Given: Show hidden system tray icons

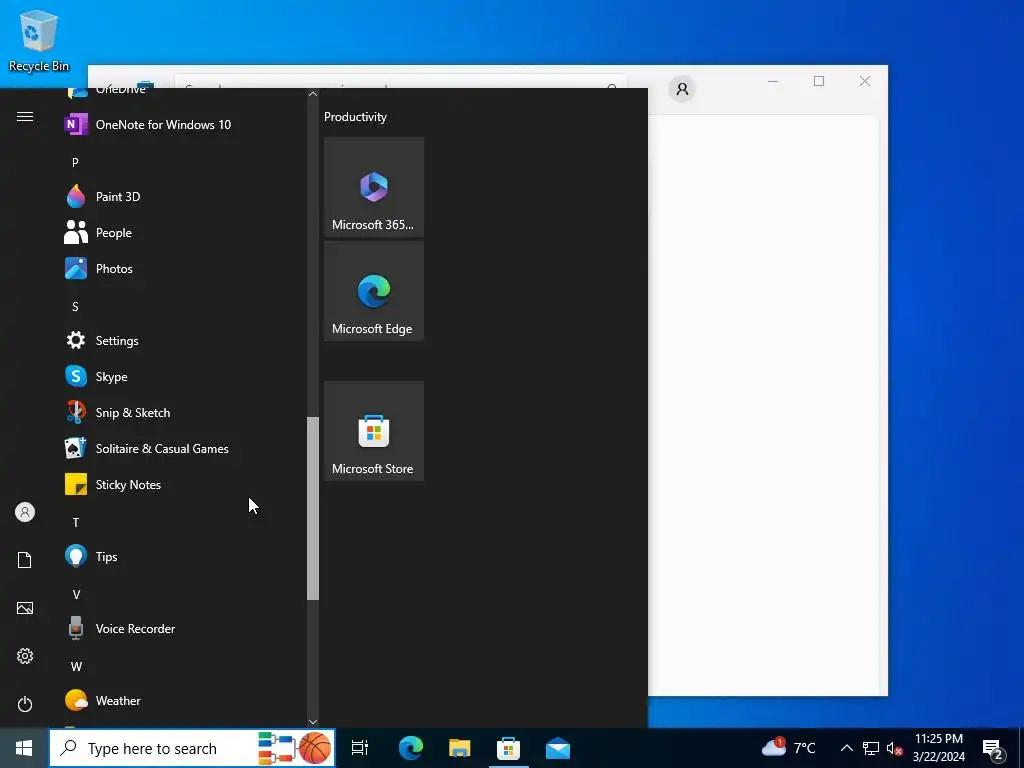Looking at the screenshot, I should tap(846, 748).
